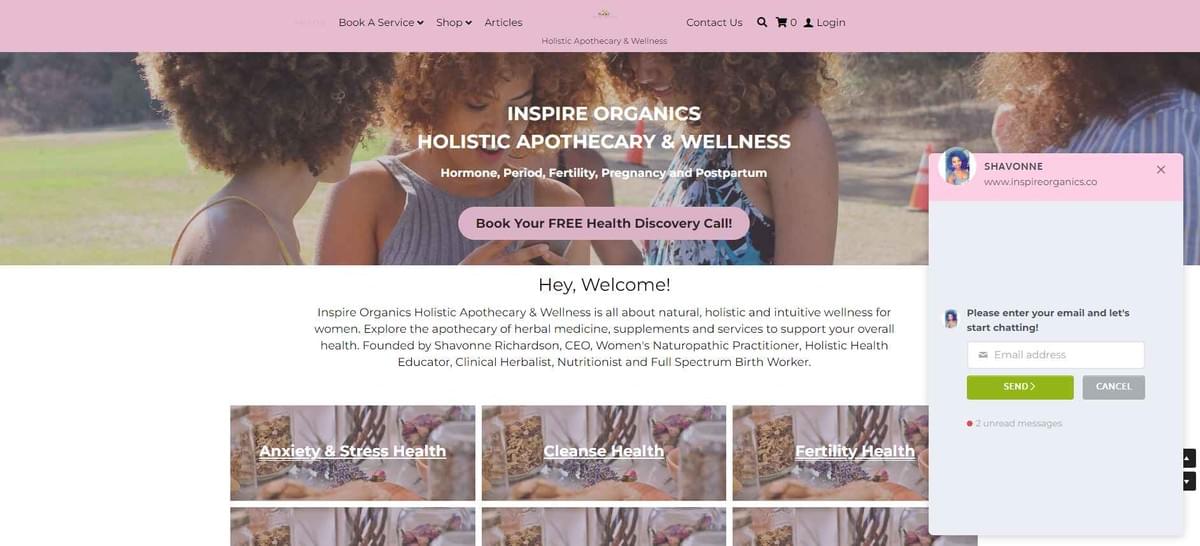Expand the Book A Service dropdown
Viewport: 1200px width, 546px height.
tap(381, 22)
